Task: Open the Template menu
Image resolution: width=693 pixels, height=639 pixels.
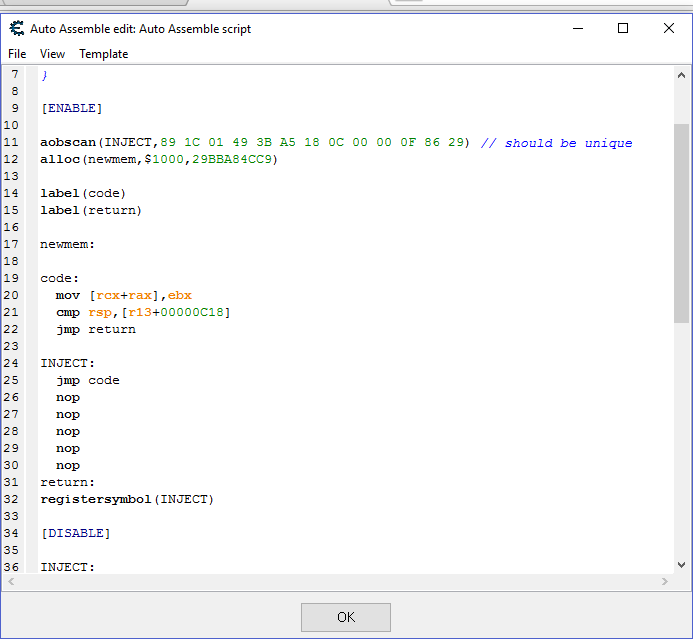Action: (x=104, y=54)
